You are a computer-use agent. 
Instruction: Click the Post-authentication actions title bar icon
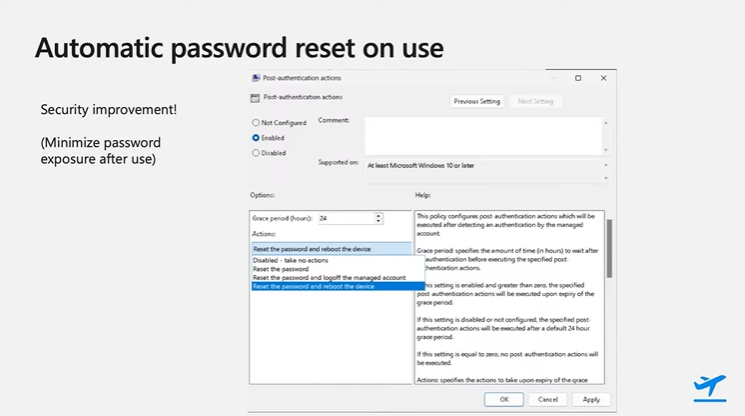[x=256, y=78]
